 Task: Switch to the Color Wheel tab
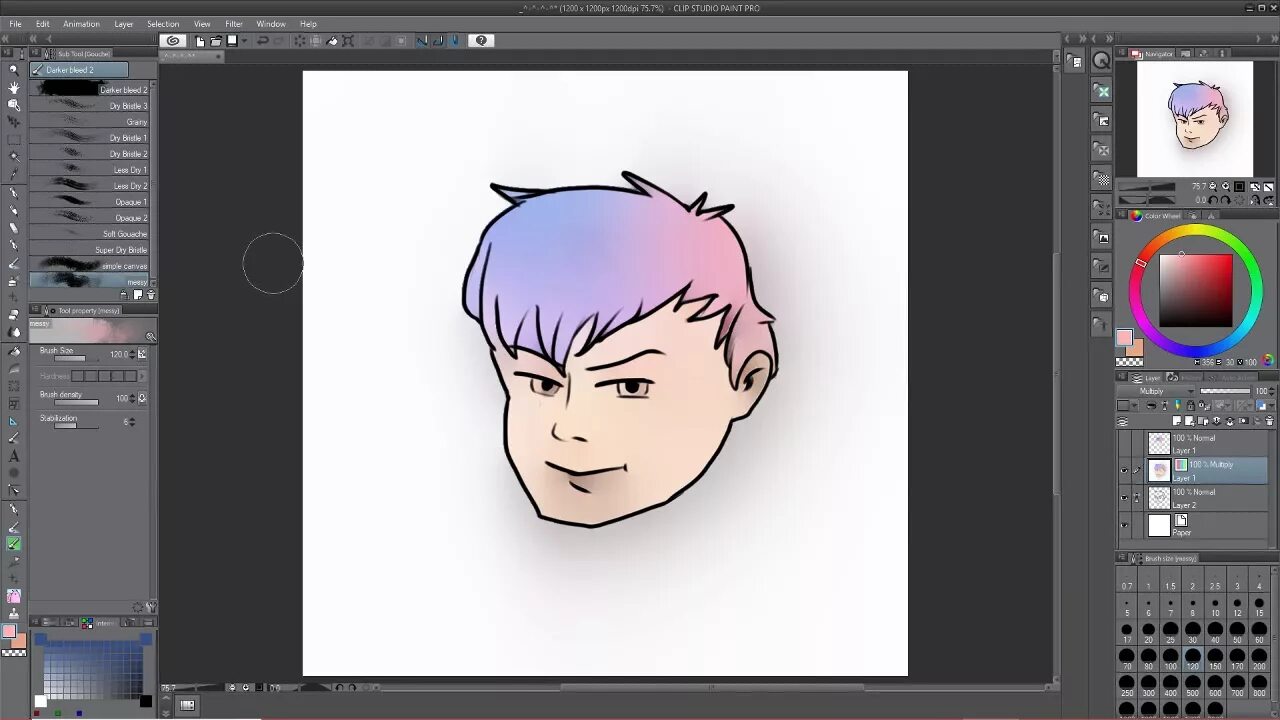(1156, 215)
